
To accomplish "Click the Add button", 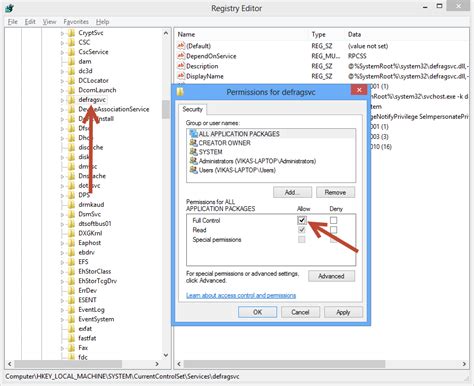I will click(292, 192).
